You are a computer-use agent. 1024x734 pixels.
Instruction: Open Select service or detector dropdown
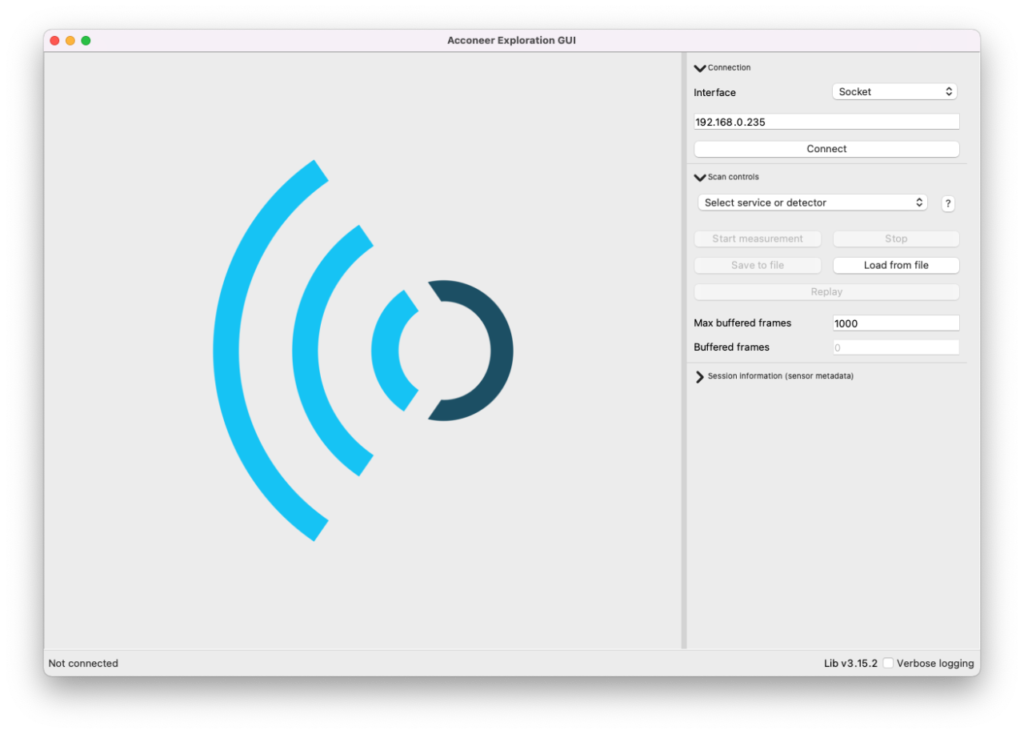[812, 203]
